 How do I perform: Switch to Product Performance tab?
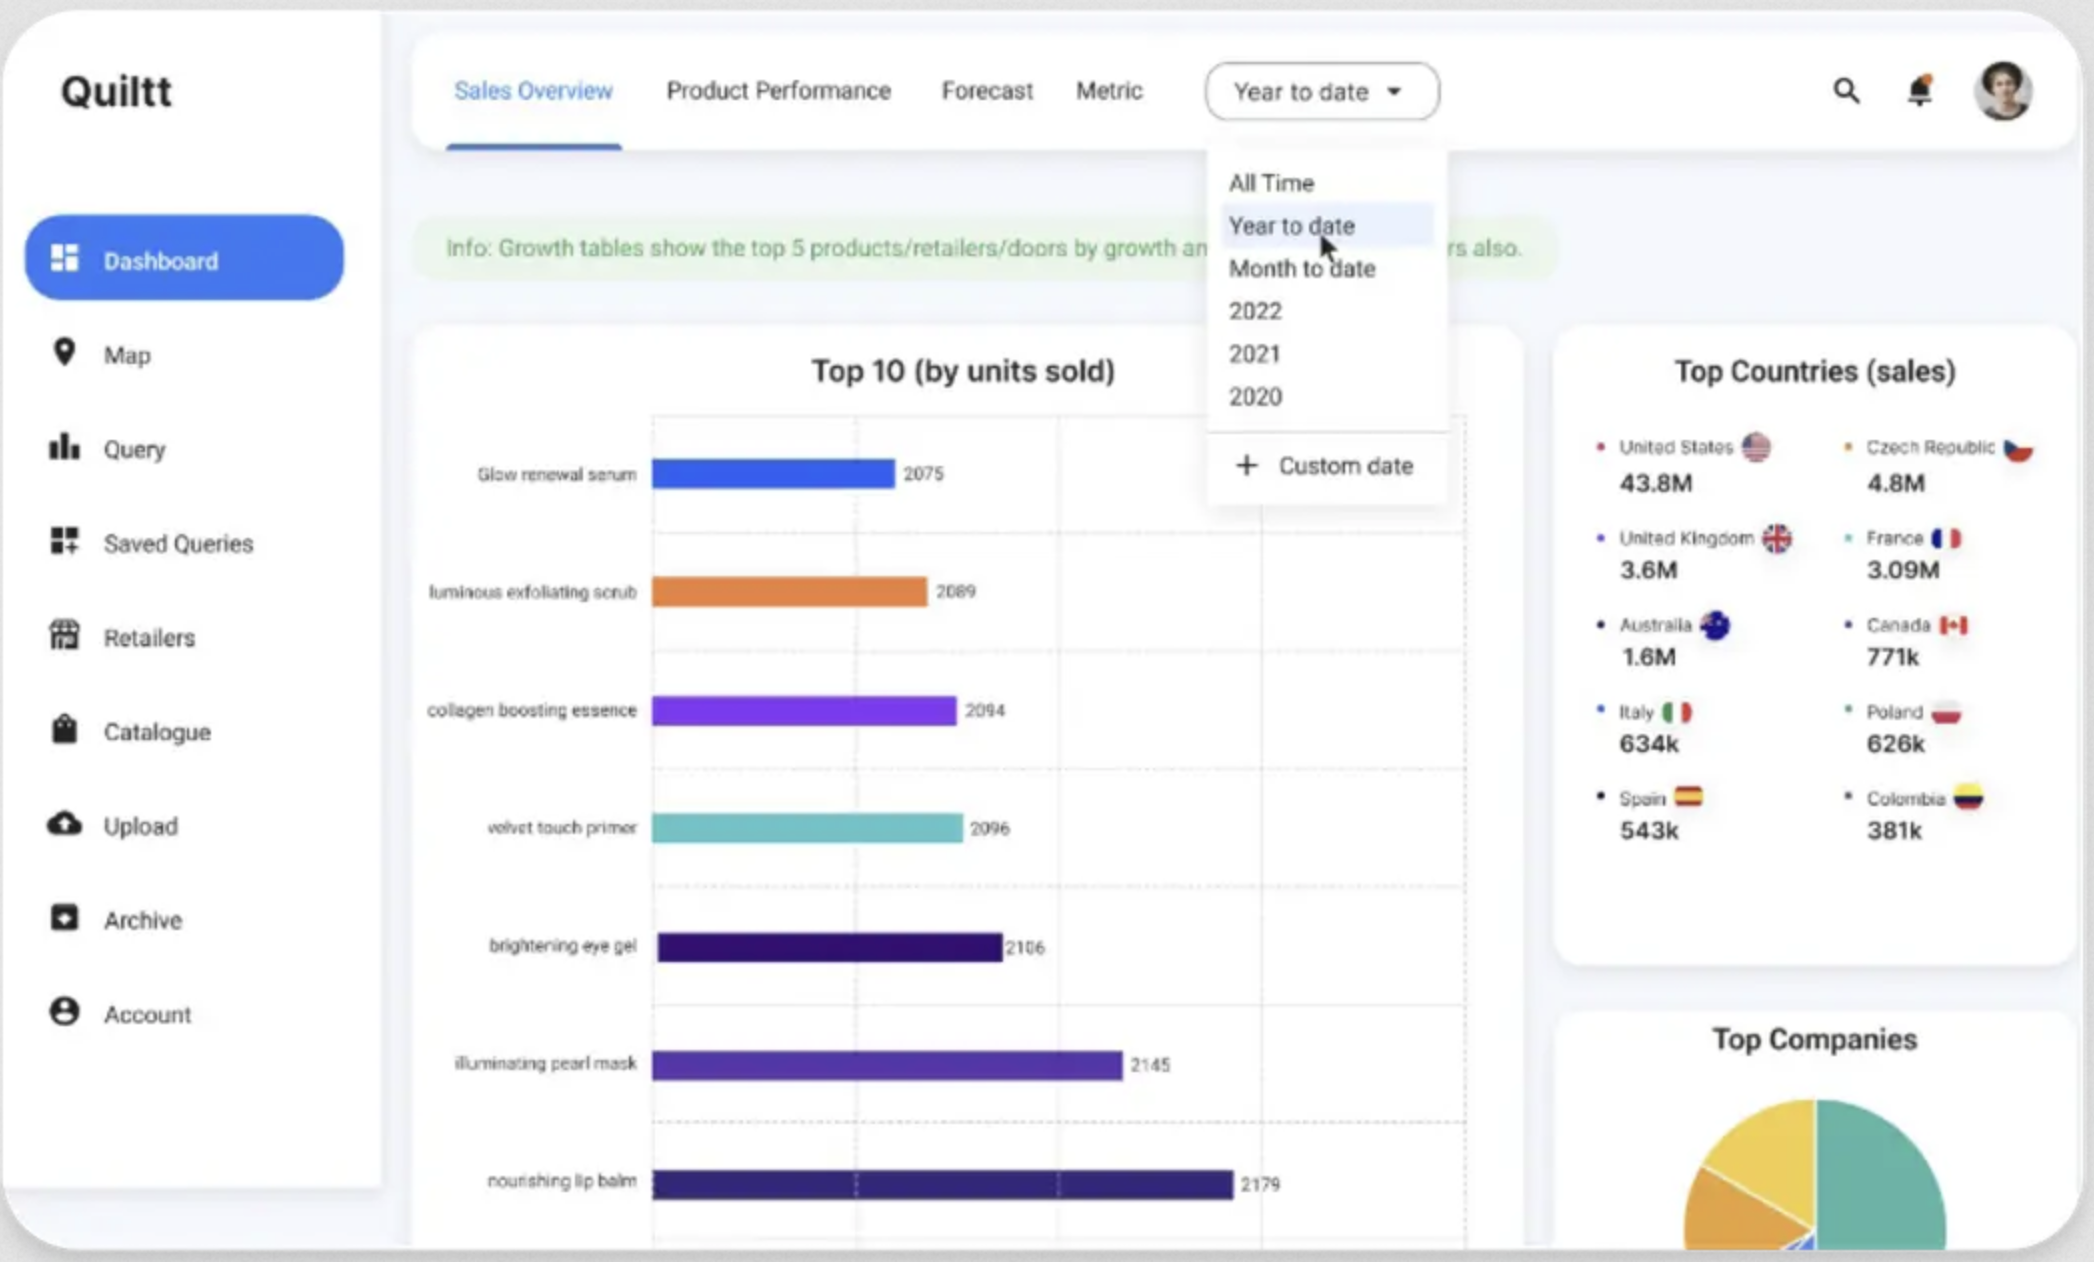click(x=778, y=91)
